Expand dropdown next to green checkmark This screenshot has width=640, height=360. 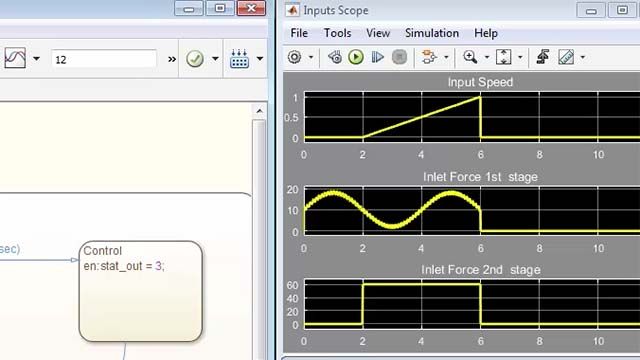click(215, 59)
